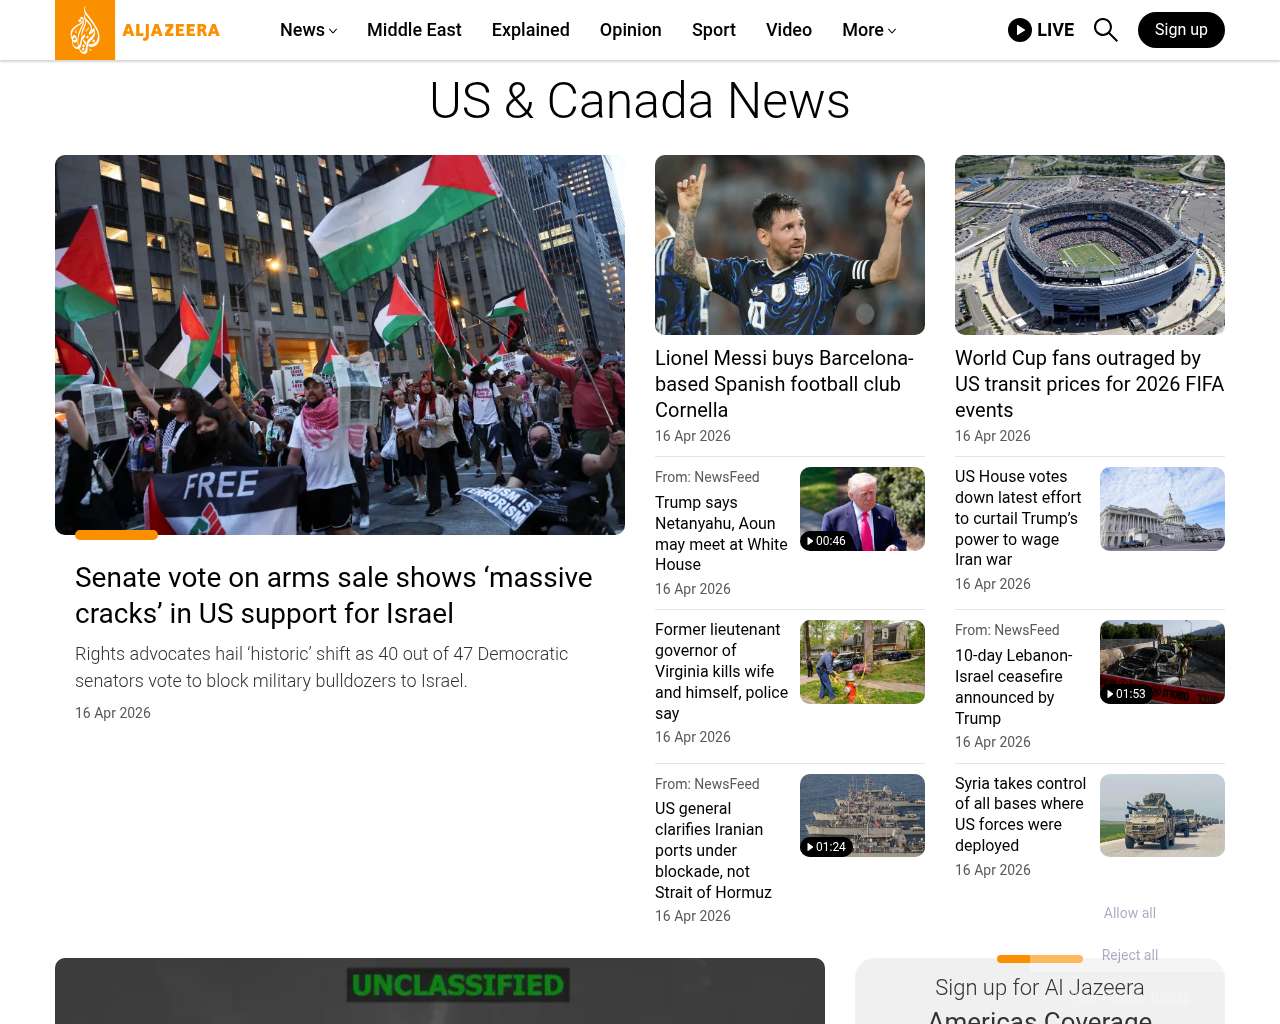Click the Sign up button
Screen dimensions: 1280x1024
pyautogui.click(x=1180, y=30)
